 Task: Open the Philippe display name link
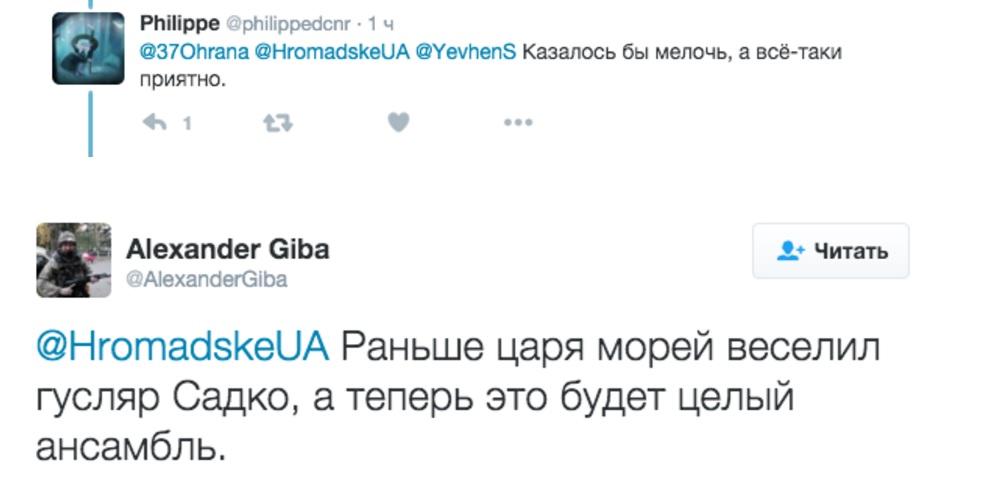(x=179, y=23)
